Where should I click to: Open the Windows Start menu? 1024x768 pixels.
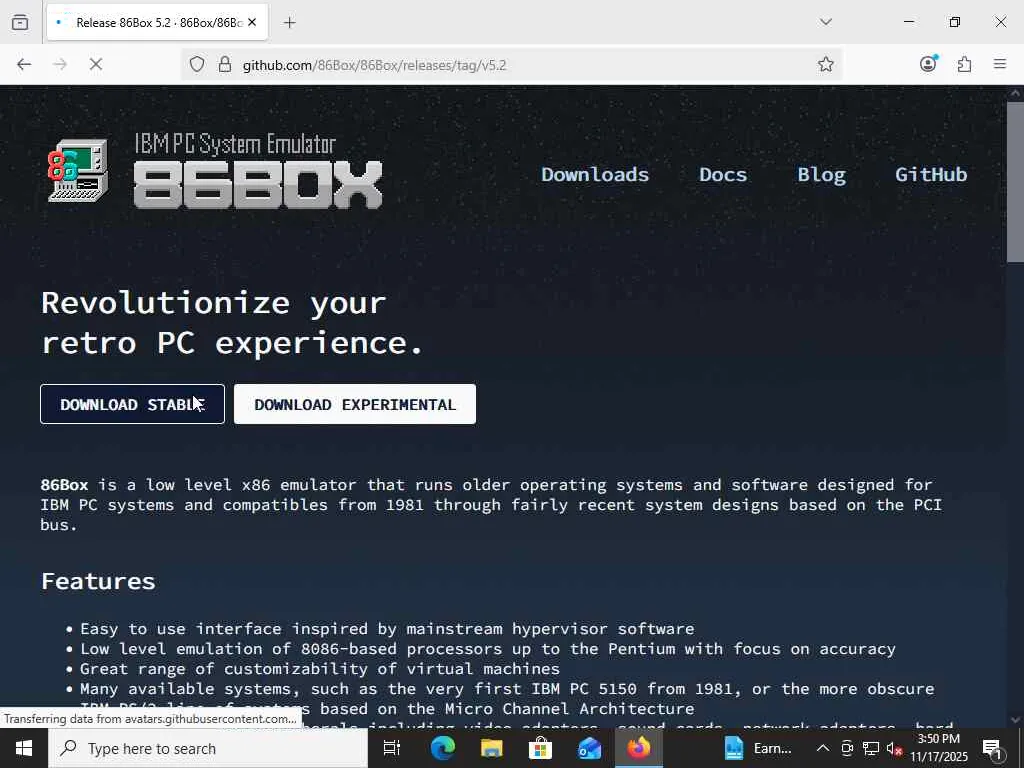24,748
